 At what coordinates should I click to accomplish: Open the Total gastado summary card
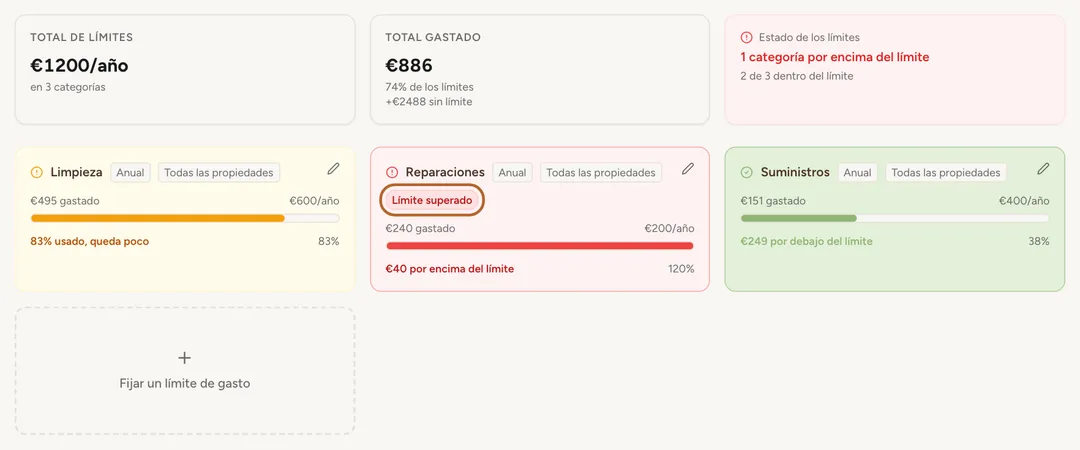pos(540,70)
